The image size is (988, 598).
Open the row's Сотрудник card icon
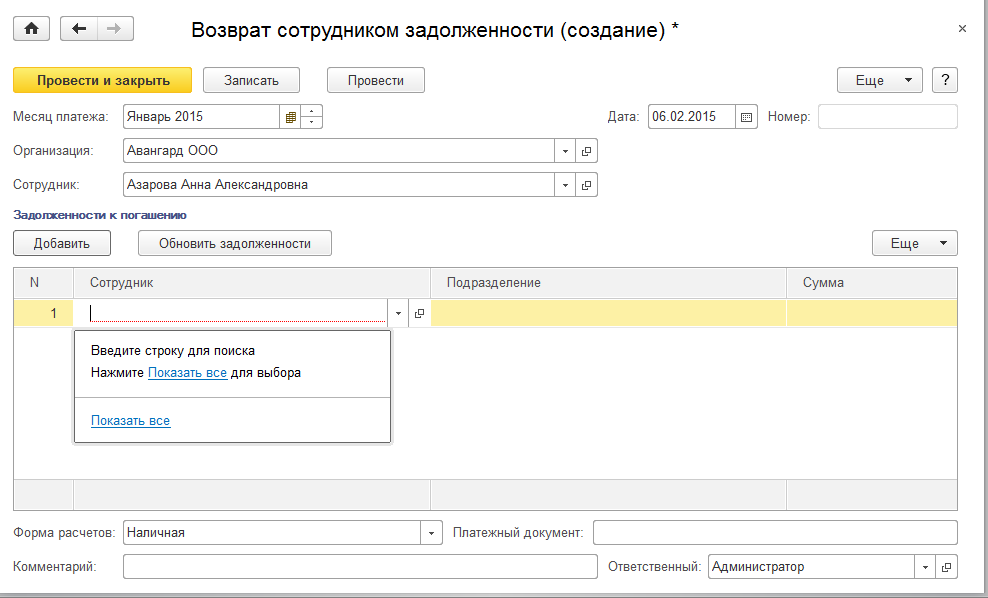419,313
